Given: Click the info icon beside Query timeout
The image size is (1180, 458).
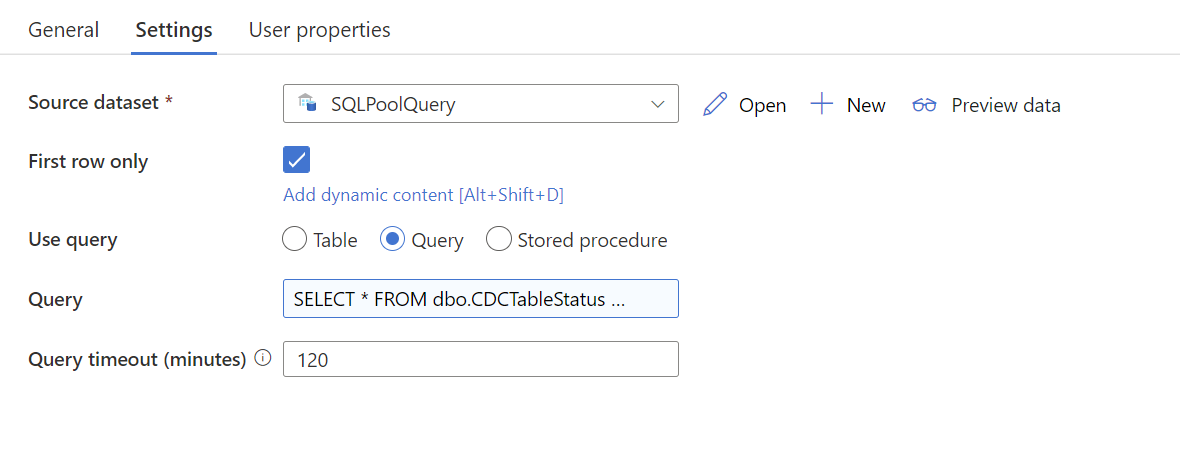Looking at the screenshot, I should tap(263, 359).
